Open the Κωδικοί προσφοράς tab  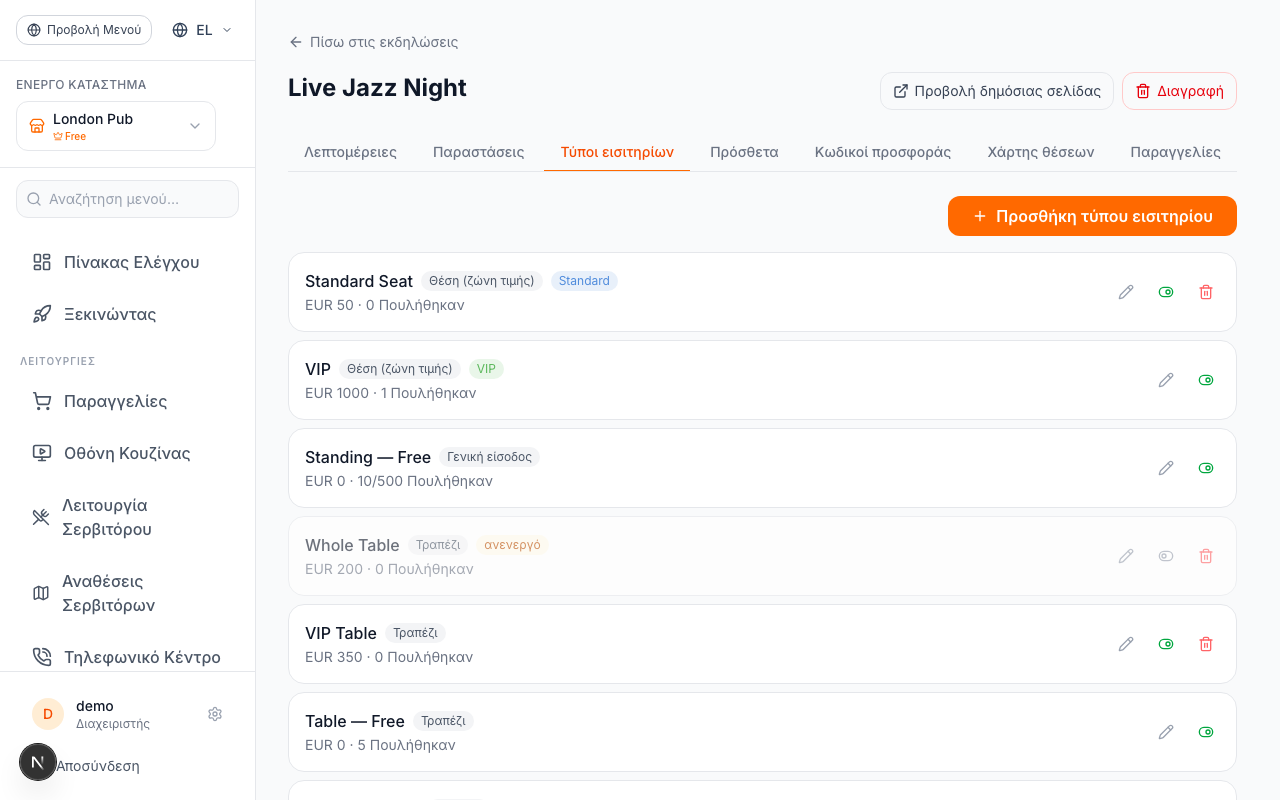(883, 152)
